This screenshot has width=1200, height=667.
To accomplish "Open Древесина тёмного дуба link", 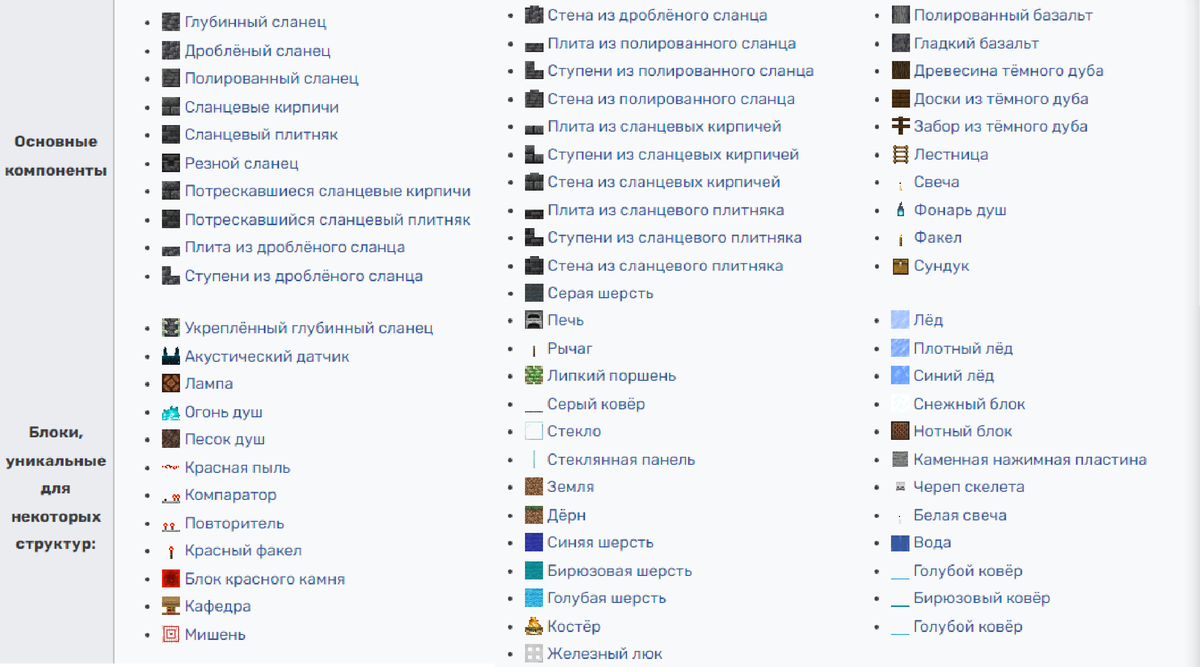I will pyautogui.click(x=1009, y=71).
